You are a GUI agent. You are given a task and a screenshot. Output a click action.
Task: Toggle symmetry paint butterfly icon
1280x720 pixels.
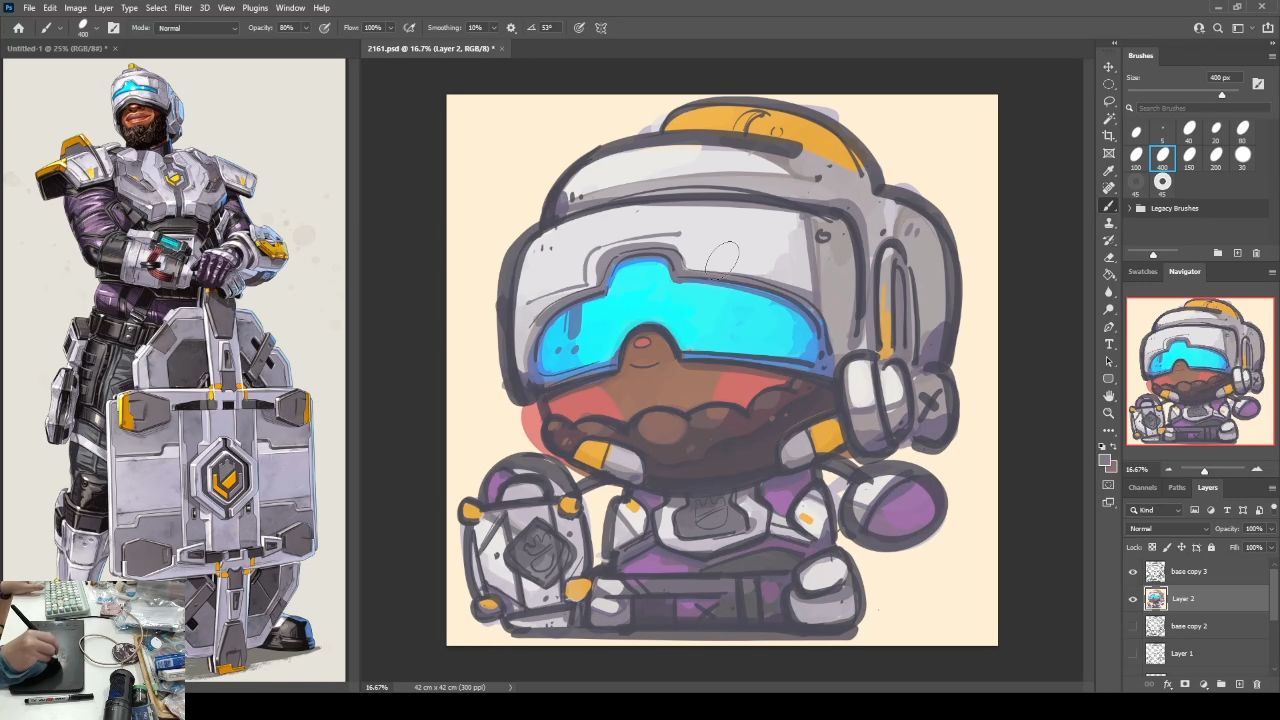click(x=601, y=28)
